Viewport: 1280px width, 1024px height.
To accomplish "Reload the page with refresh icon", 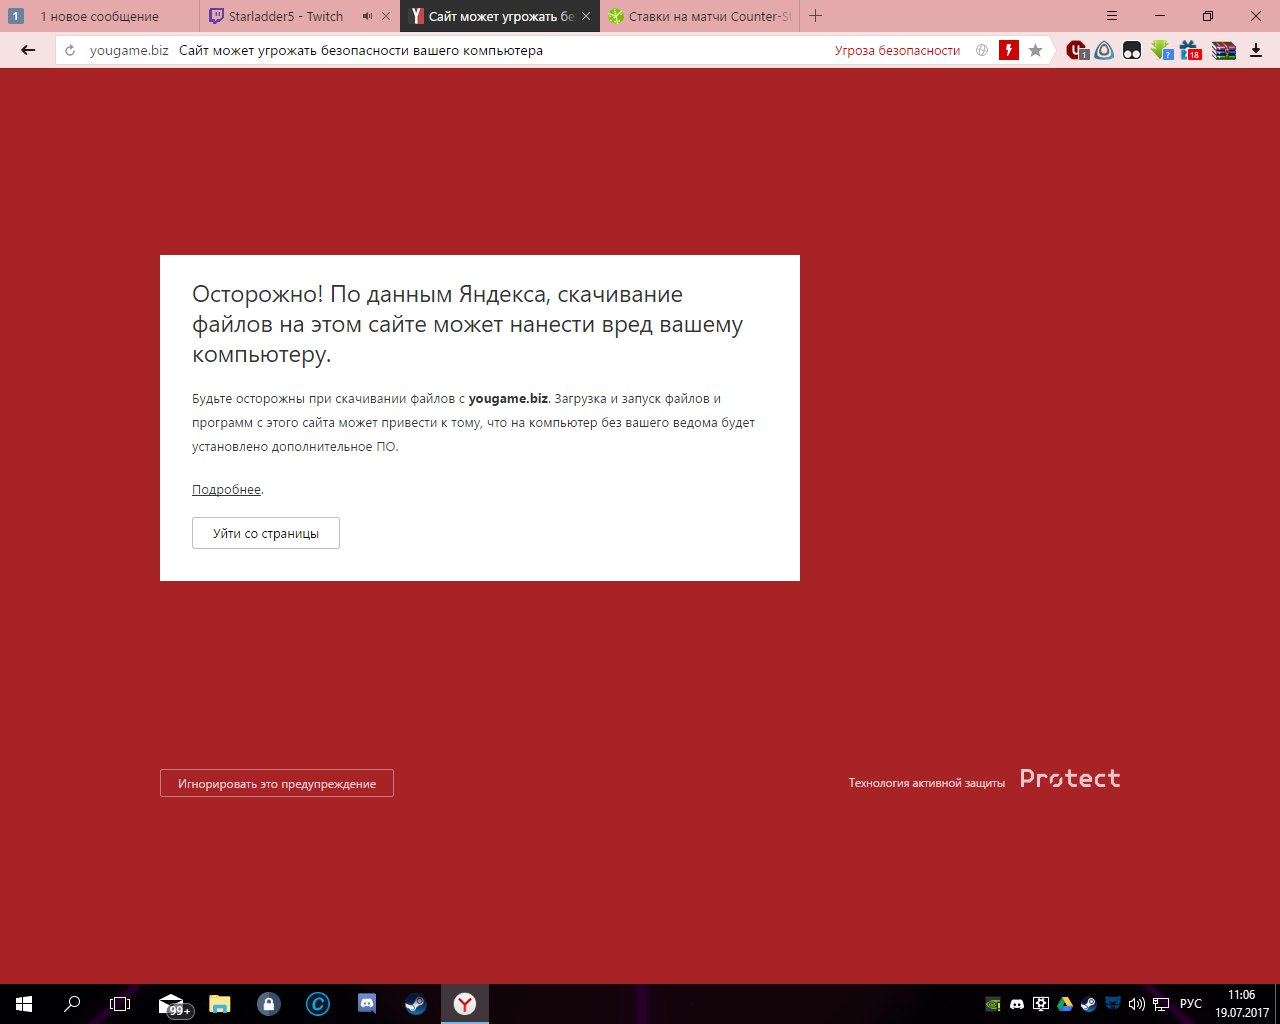I will [70, 50].
